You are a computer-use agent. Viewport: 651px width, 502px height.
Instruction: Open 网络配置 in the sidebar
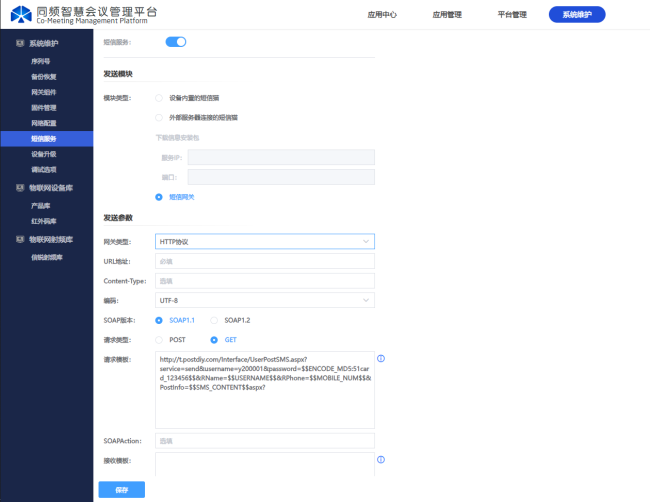[x=44, y=123]
